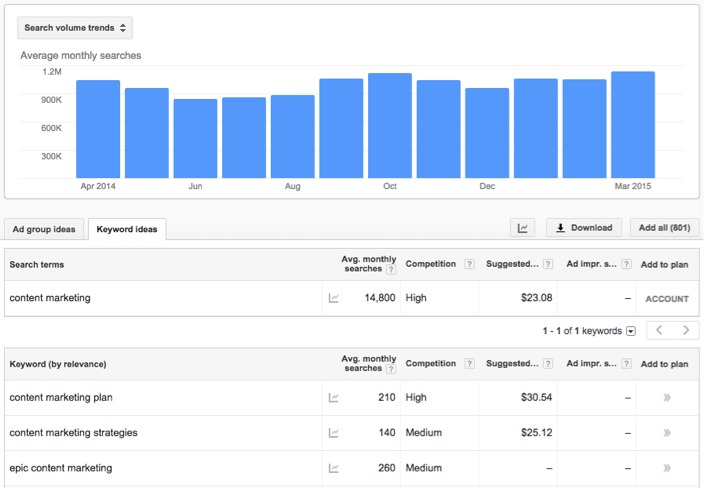This screenshot has height=488, width=704.
Task: Click ACCOUNT in the content marketing row
Action: click(667, 299)
